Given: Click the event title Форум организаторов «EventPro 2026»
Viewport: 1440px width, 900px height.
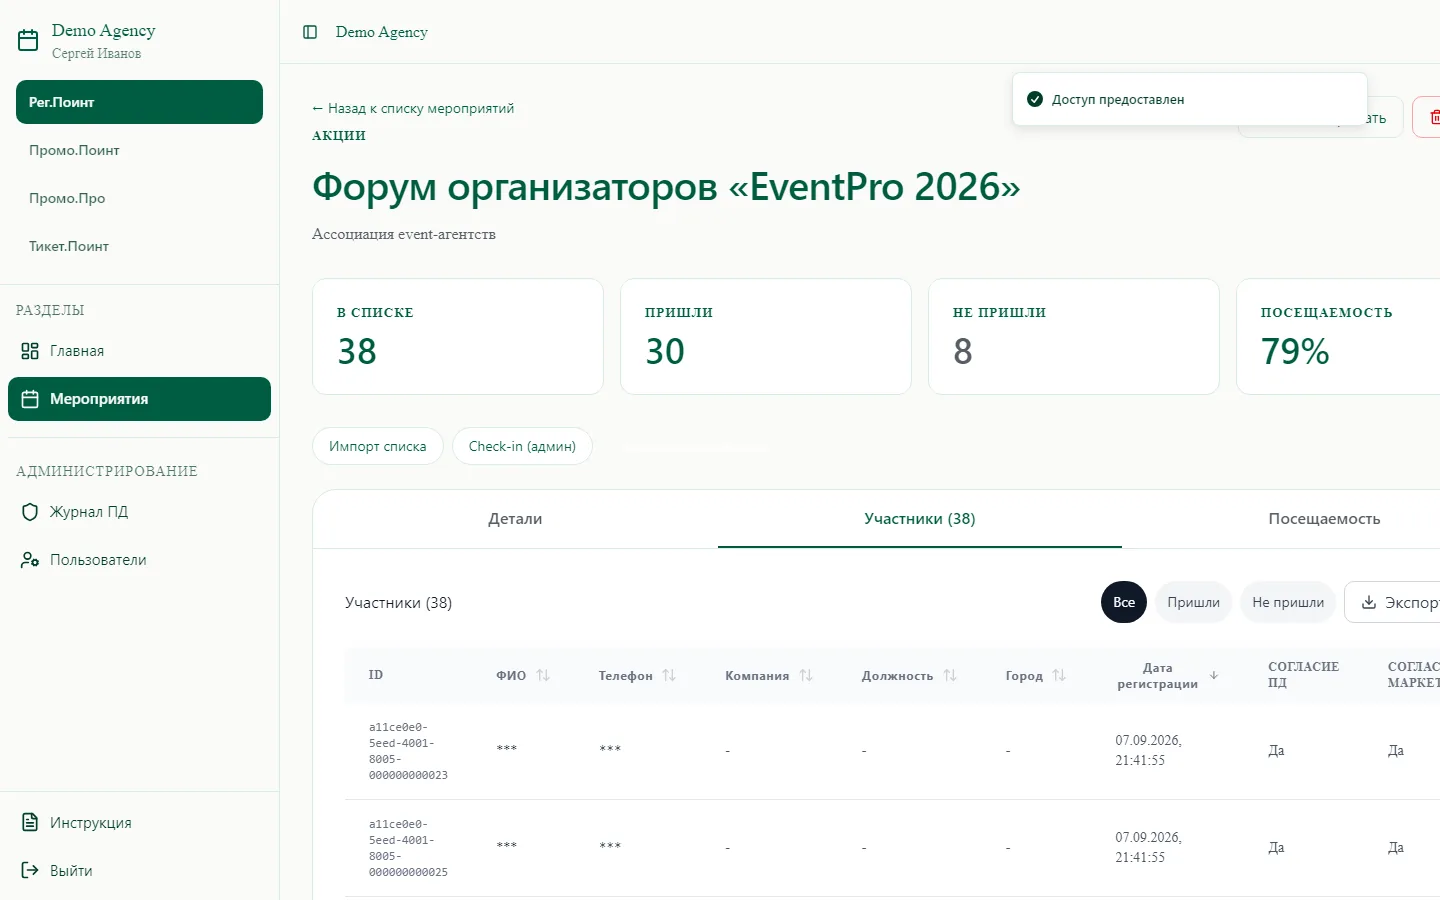Looking at the screenshot, I should [666, 187].
